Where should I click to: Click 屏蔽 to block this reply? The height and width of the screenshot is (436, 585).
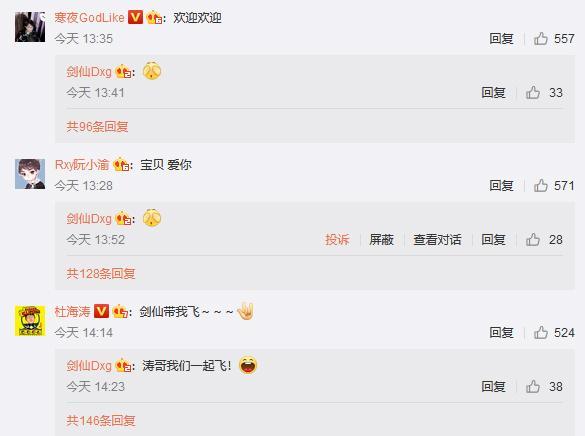(381, 239)
